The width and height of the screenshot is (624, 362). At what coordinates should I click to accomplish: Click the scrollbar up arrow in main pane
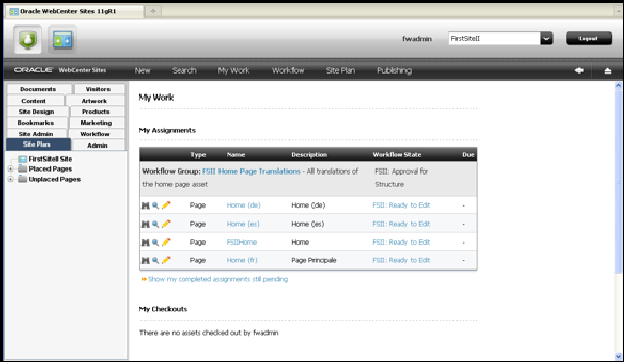coord(618,86)
